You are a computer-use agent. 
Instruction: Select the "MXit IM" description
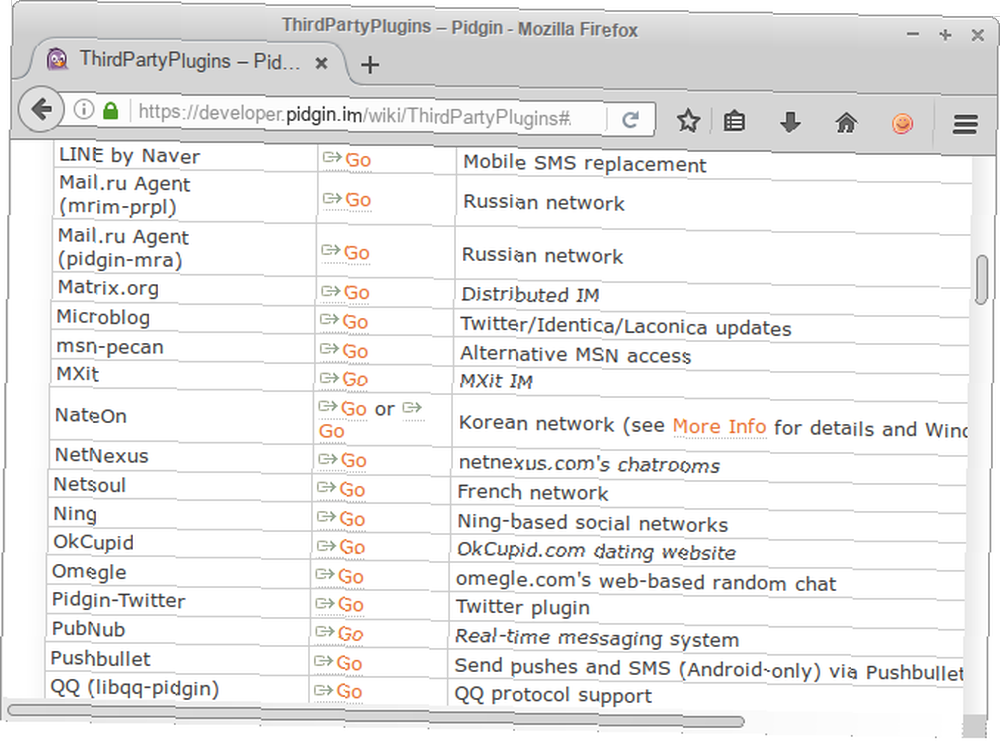pyautogui.click(x=496, y=381)
